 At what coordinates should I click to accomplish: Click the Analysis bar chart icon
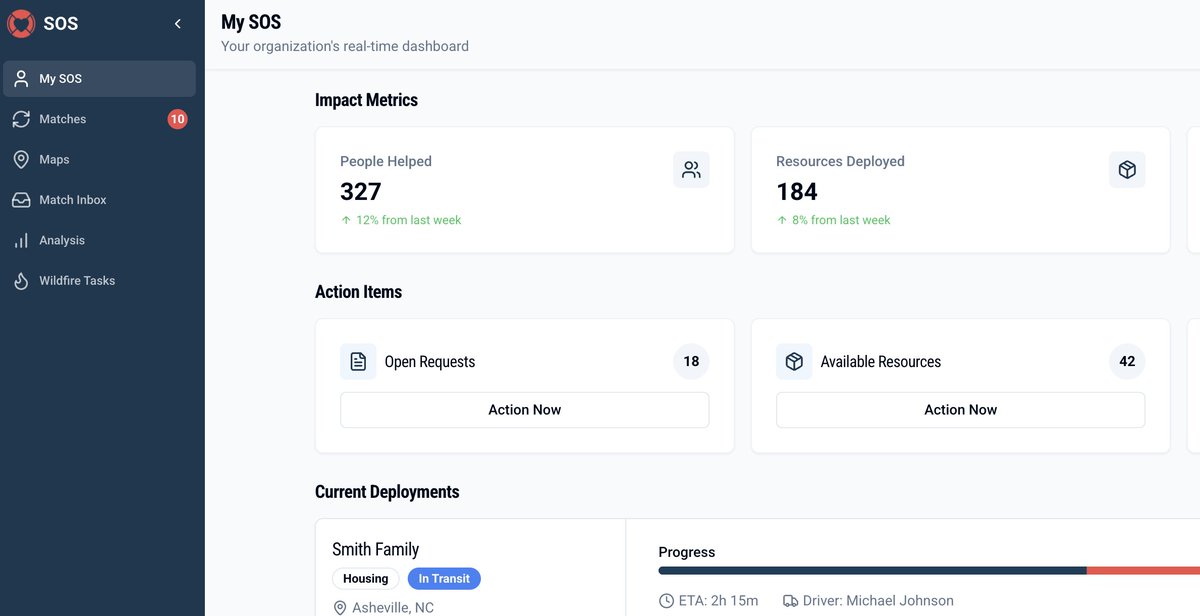click(21, 241)
